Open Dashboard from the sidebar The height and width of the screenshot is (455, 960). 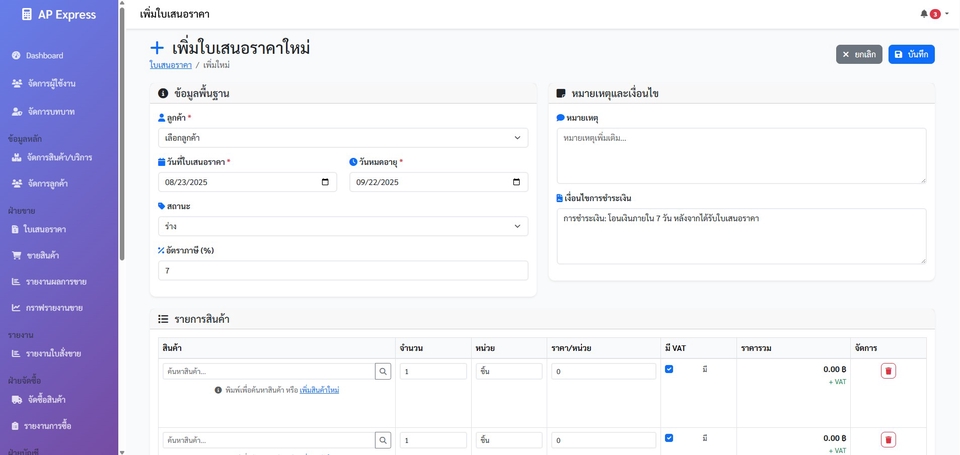pos(44,56)
